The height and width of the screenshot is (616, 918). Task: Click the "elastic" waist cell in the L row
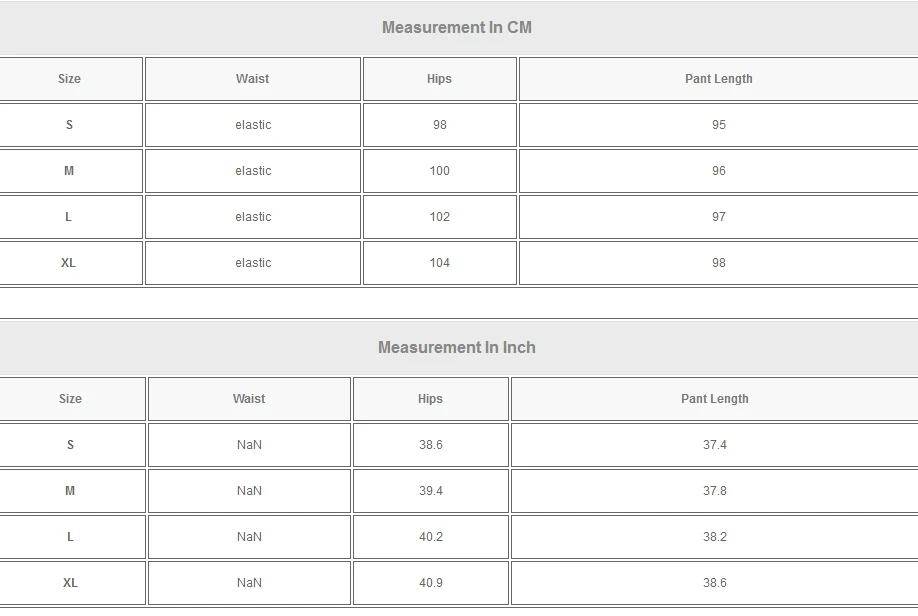(253, 217)
